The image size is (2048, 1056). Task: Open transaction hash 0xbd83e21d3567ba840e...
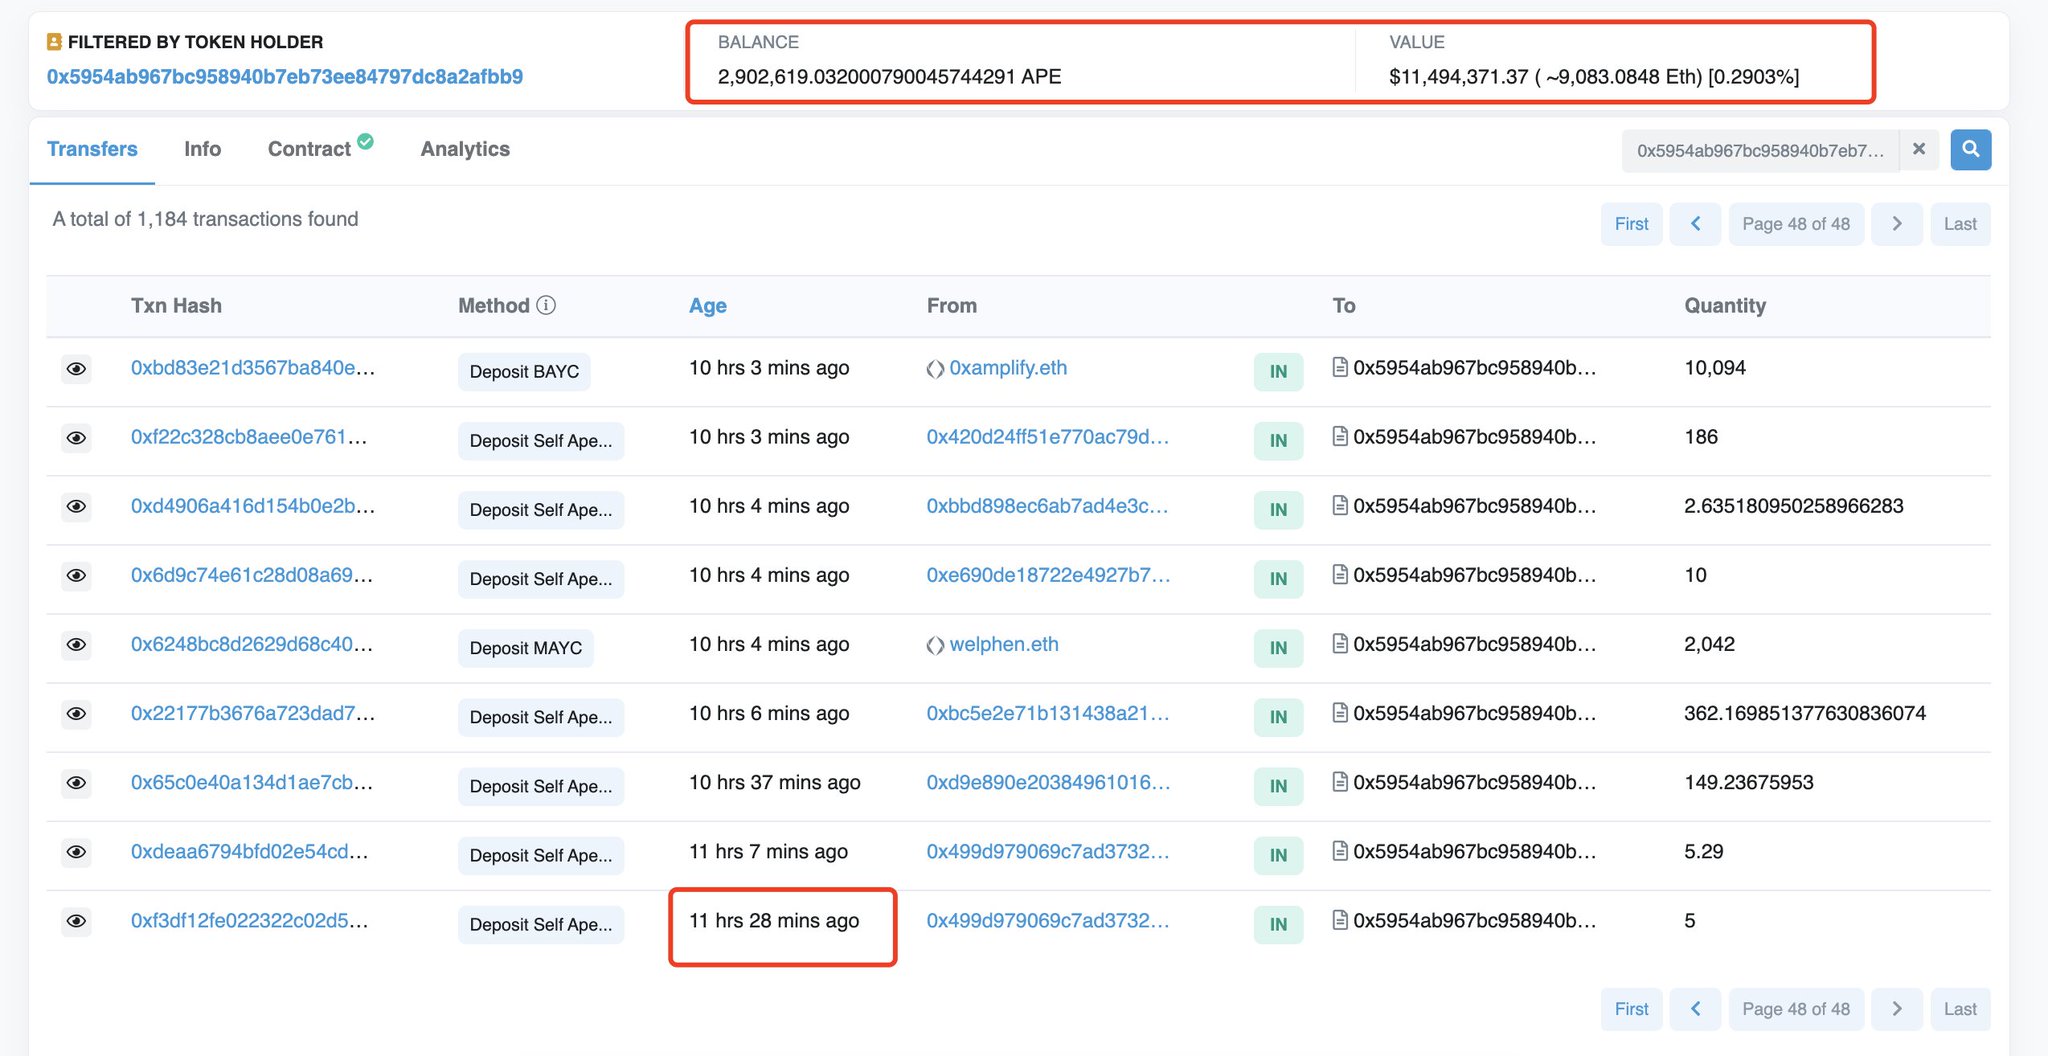252,369
